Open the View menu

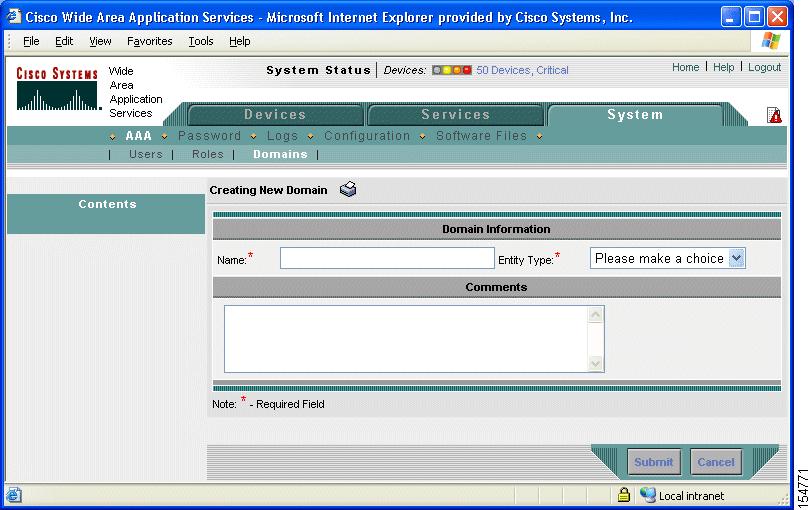coord(100,41)
